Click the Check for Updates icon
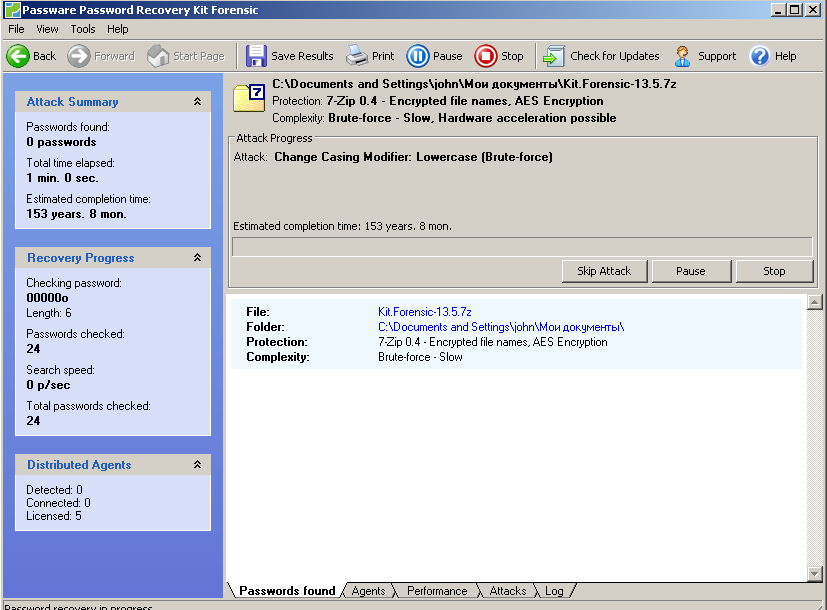The image size is (827, 610). (554, 56)
